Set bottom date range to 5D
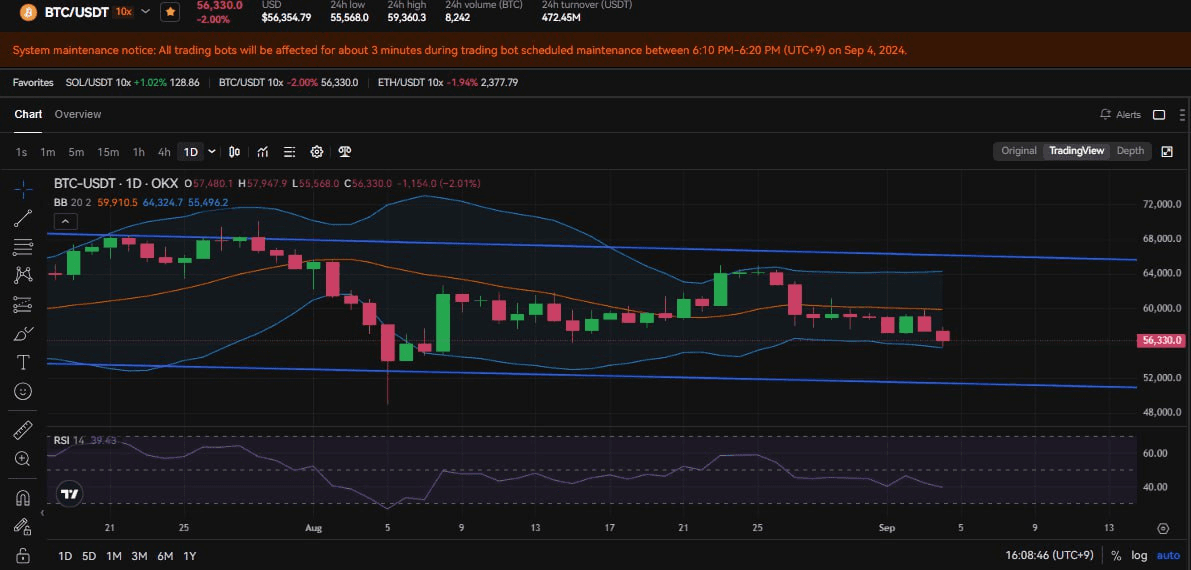Screen dimensions: 1191x570 [89, 556]
